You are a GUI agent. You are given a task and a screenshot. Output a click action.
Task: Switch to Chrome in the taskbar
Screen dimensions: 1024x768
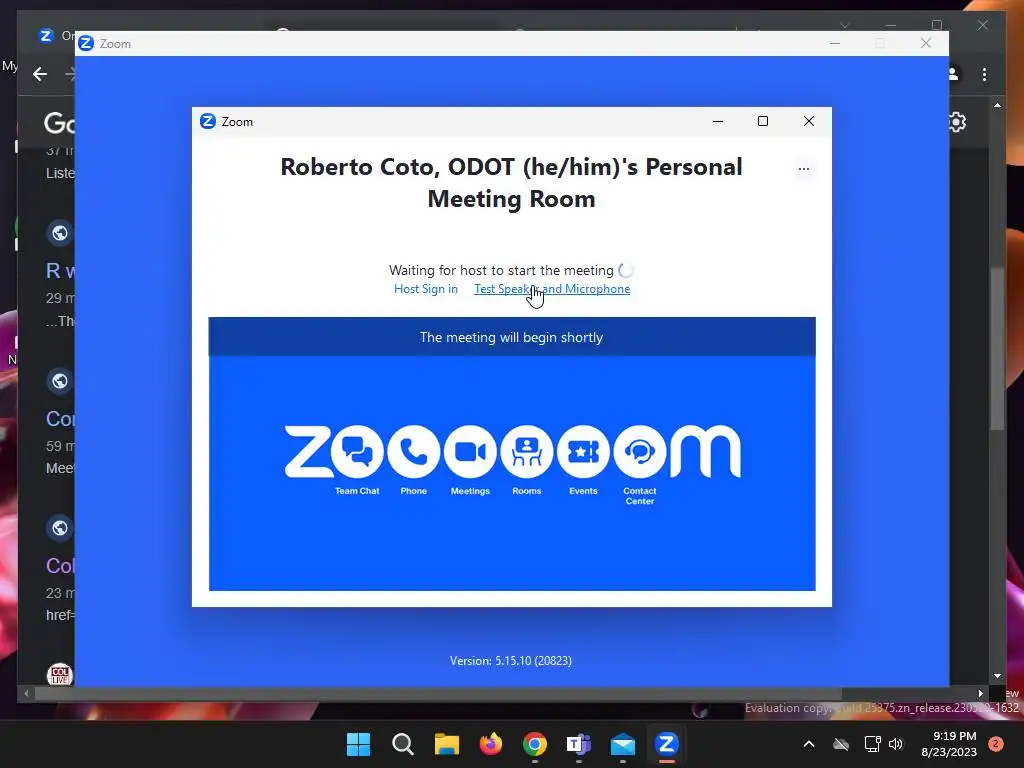pos(535,744)
